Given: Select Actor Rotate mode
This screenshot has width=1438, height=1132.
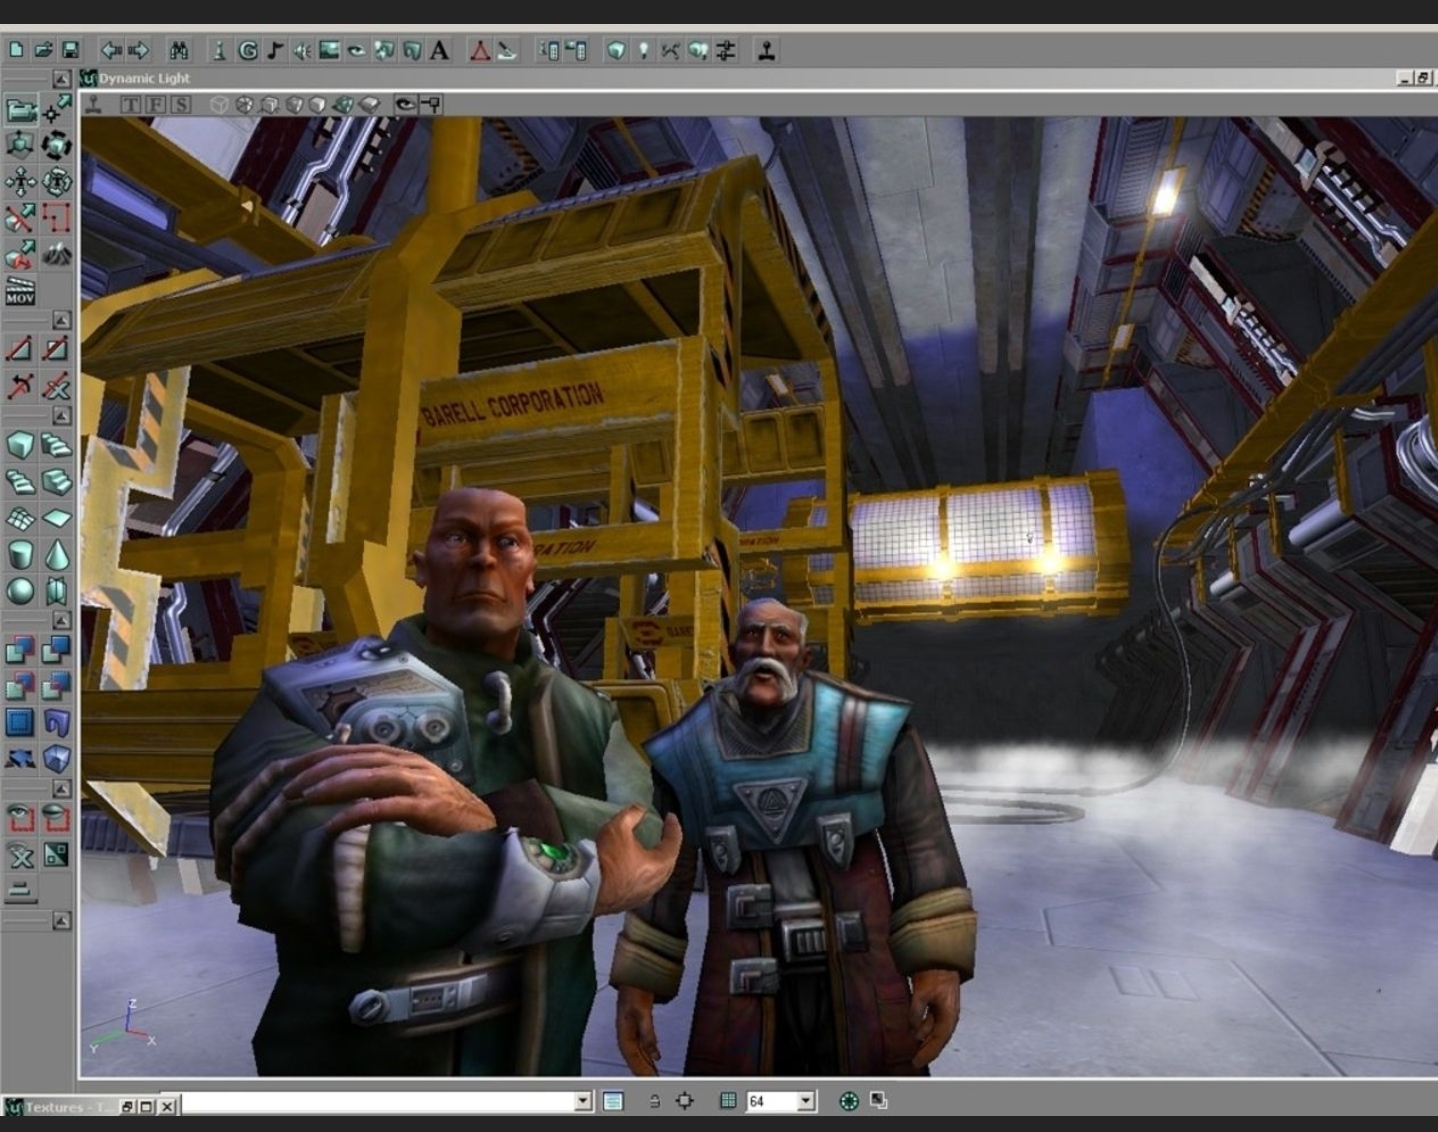Looking at the screenshot, I should point(57,145).
